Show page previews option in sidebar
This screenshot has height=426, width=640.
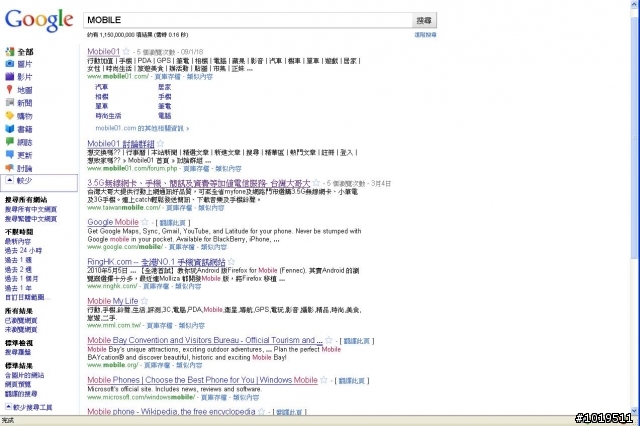[18, 384]
